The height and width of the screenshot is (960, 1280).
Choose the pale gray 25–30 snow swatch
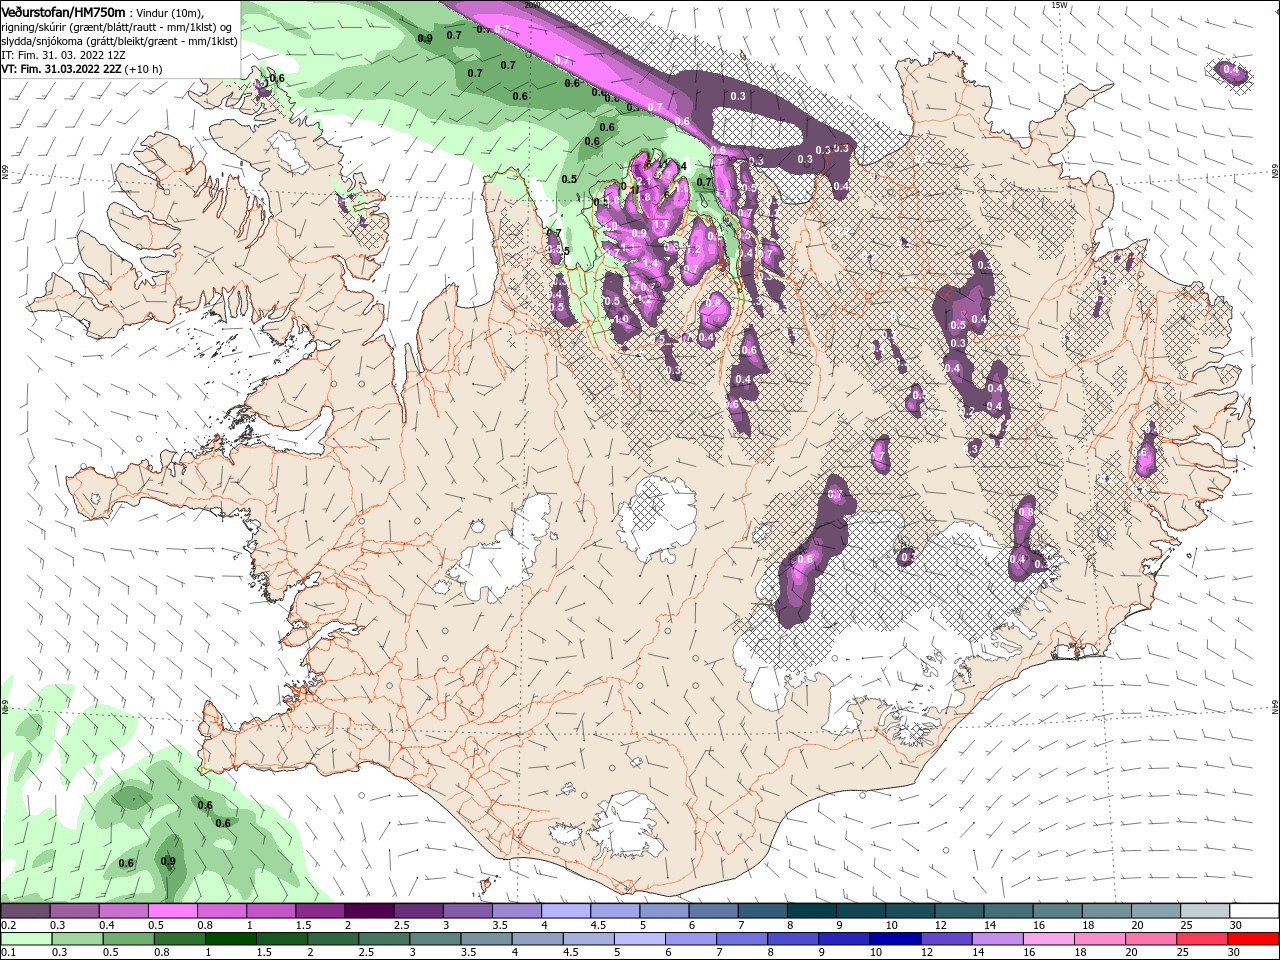tap(1204, 911)
